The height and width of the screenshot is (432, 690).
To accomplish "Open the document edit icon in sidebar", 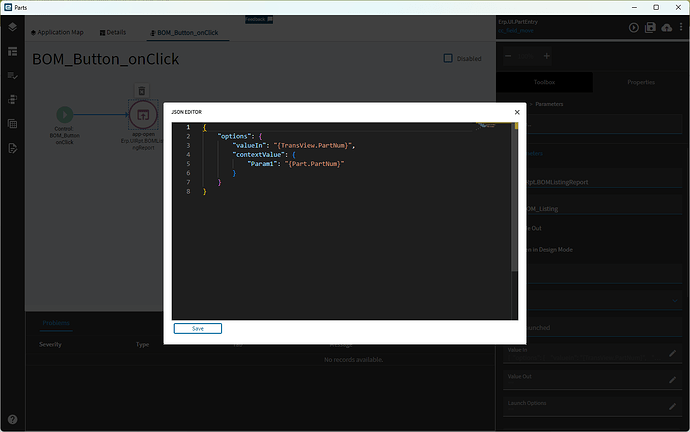I will click(x=13, y=148).
